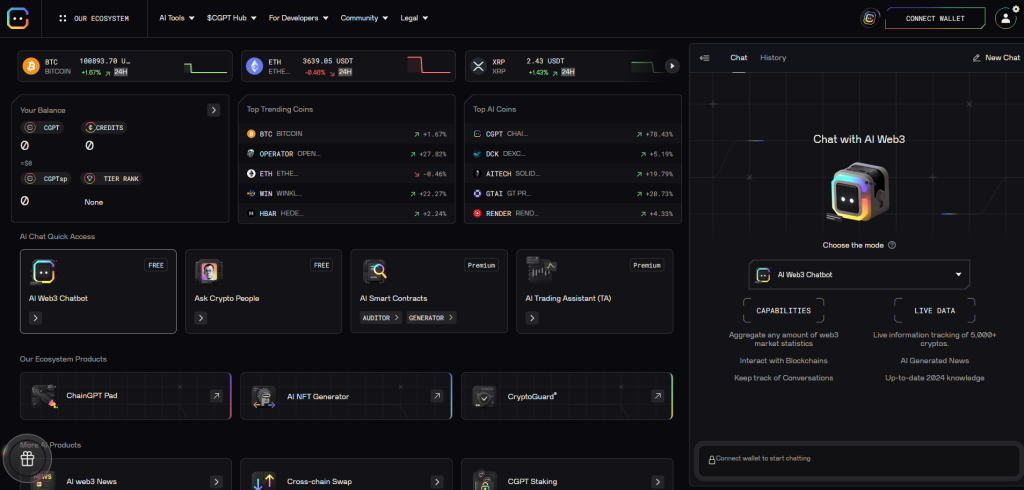This screenshot has height=490, width=1024.
Task: Click the AI NFT Generator icon
Action: (264, 397)
